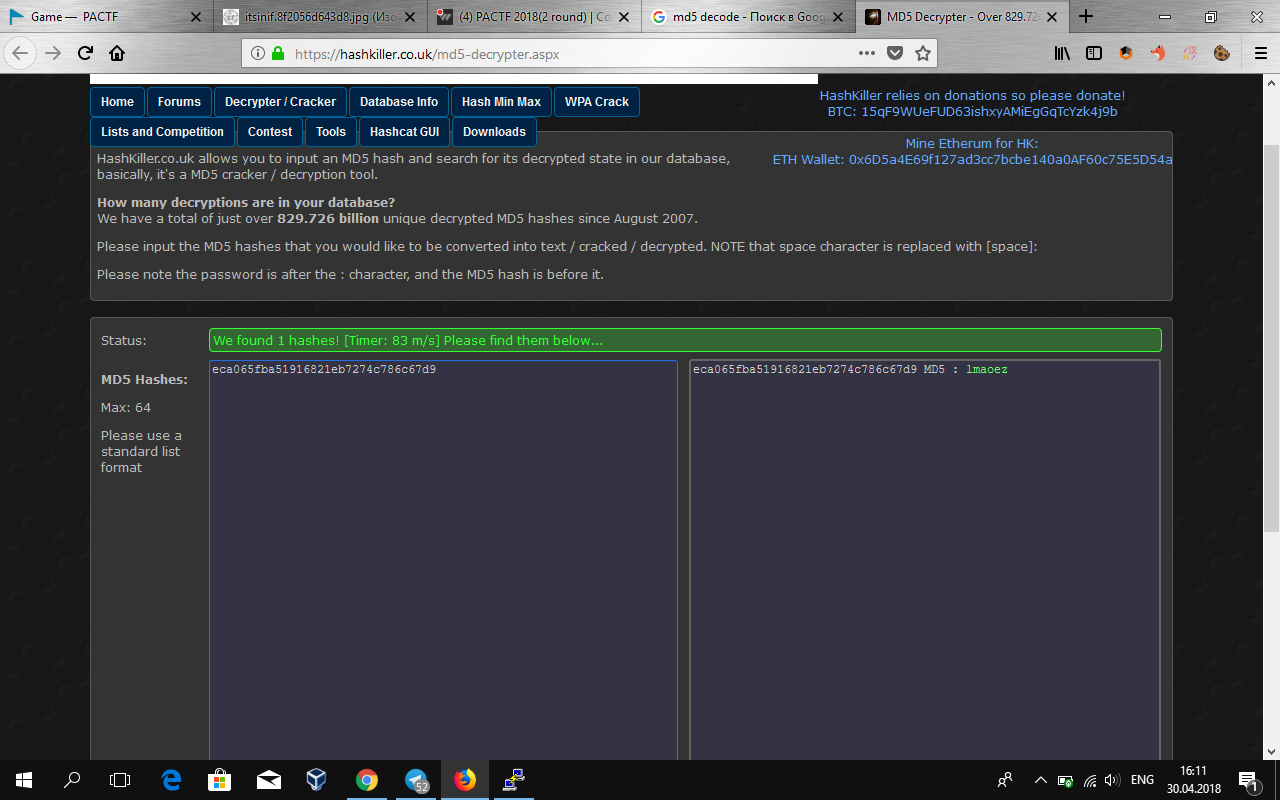Open the Lists and Competition menu
Viewport: 1280px width, 800px height.
tap(162, 132)
